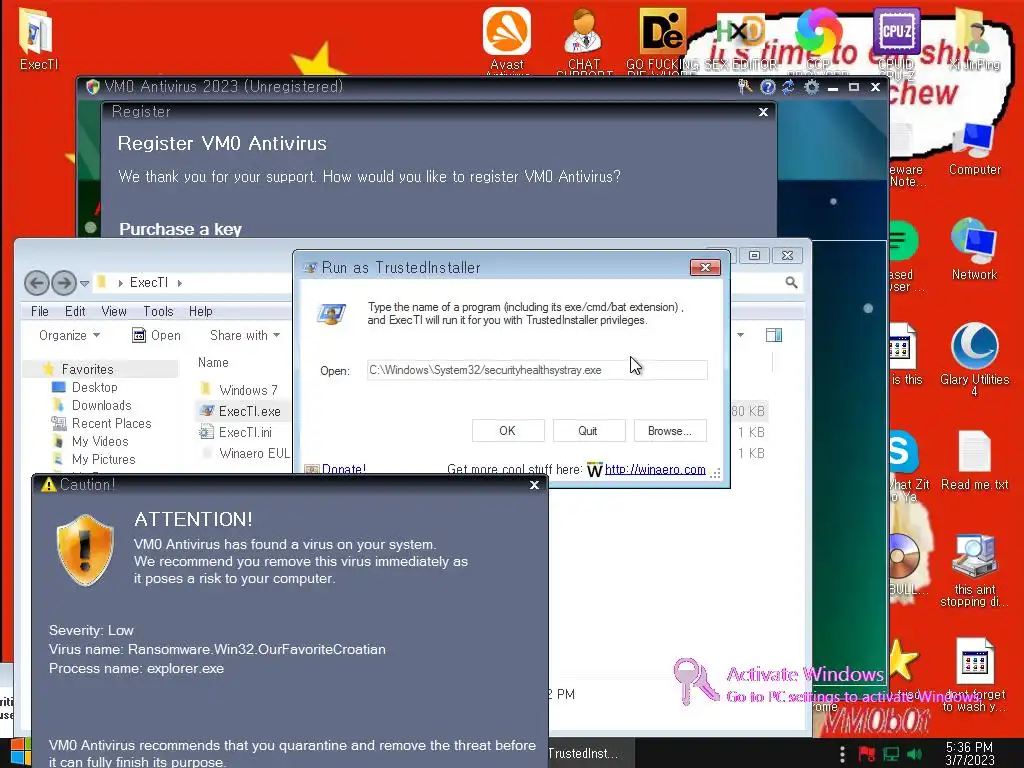1024x768 pixels.
Task: Select Downloads in navigation pane
Action: 101,406
